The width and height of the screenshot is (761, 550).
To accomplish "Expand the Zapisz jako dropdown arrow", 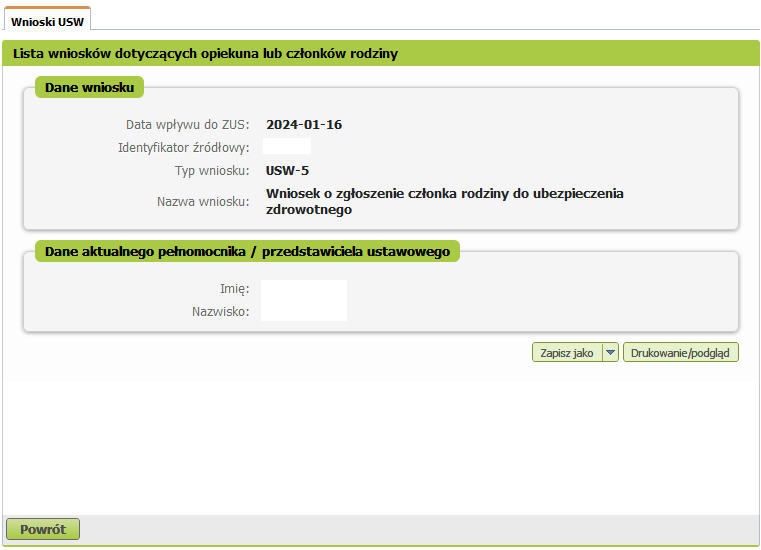I will click(x=611, y=353).
